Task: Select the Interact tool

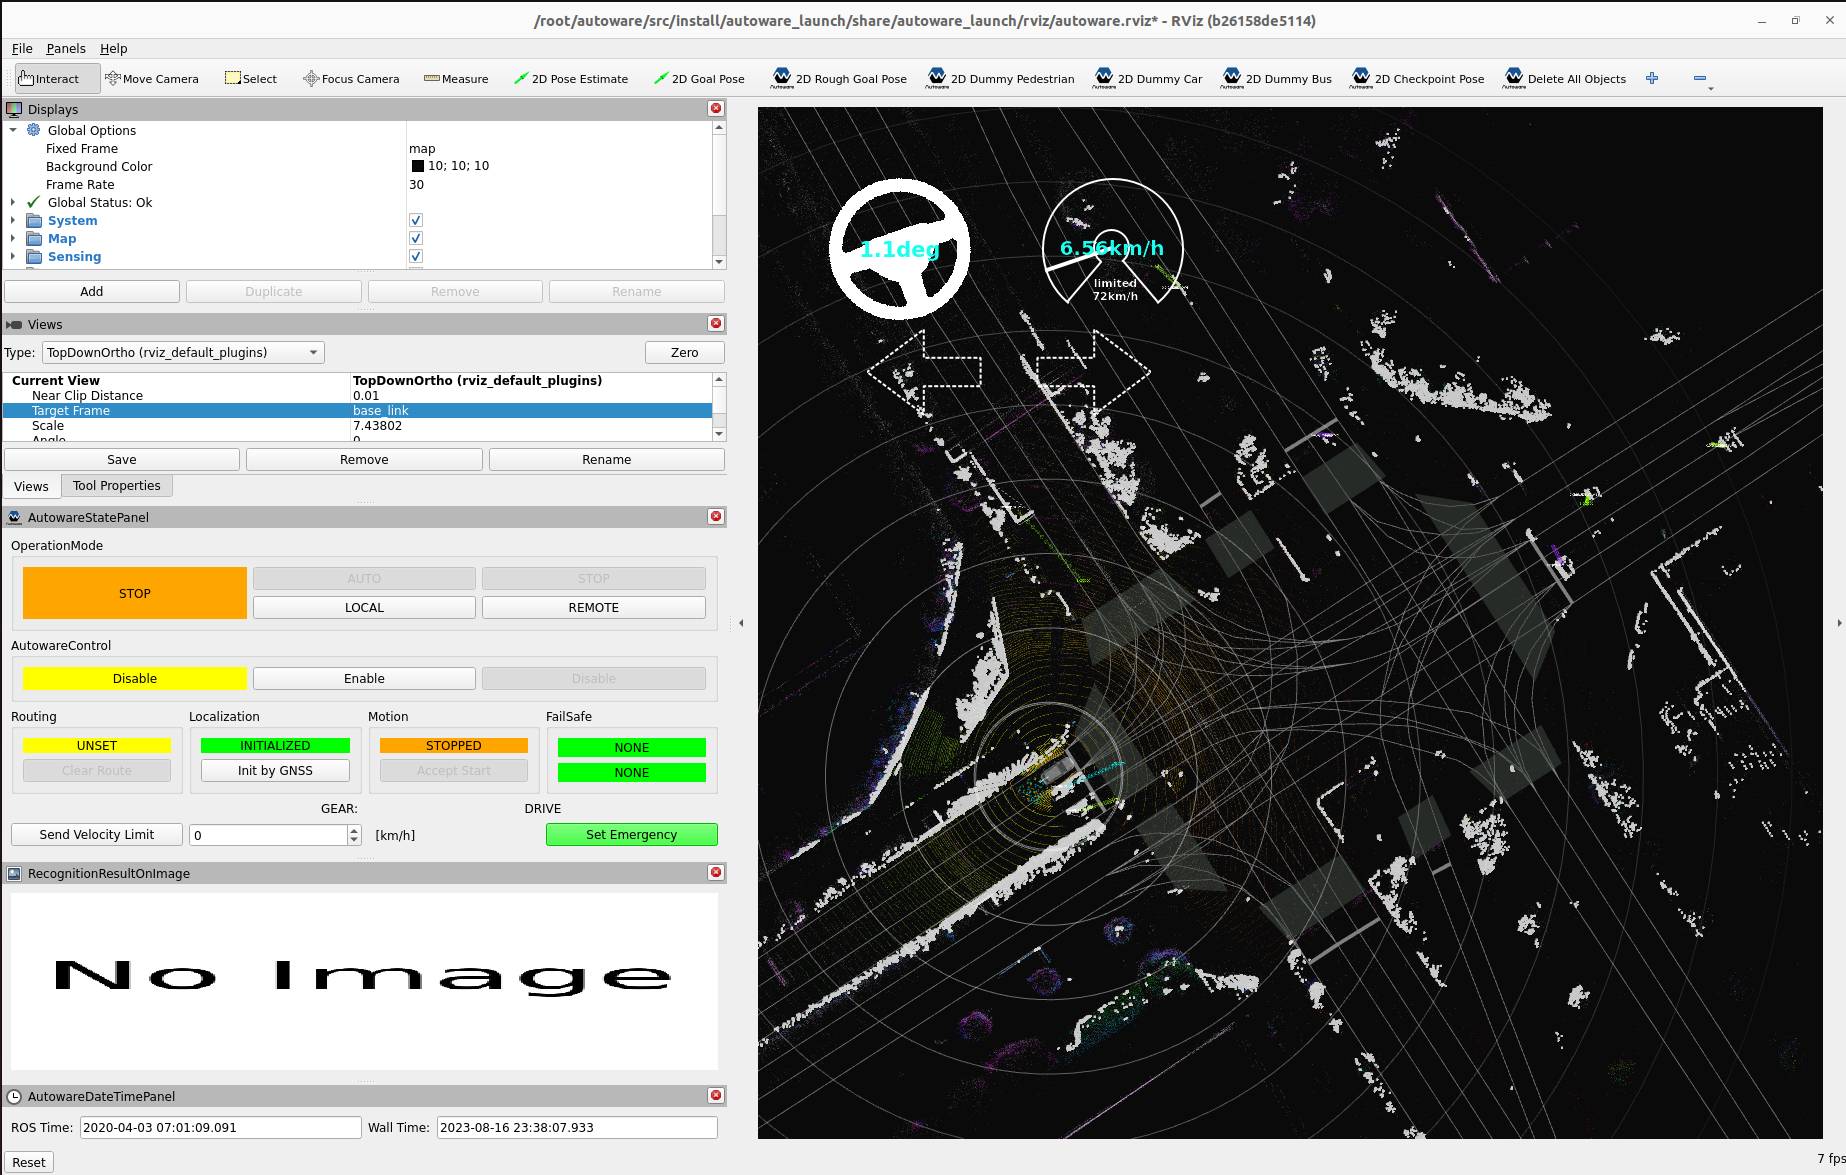Action: point(57,79)
